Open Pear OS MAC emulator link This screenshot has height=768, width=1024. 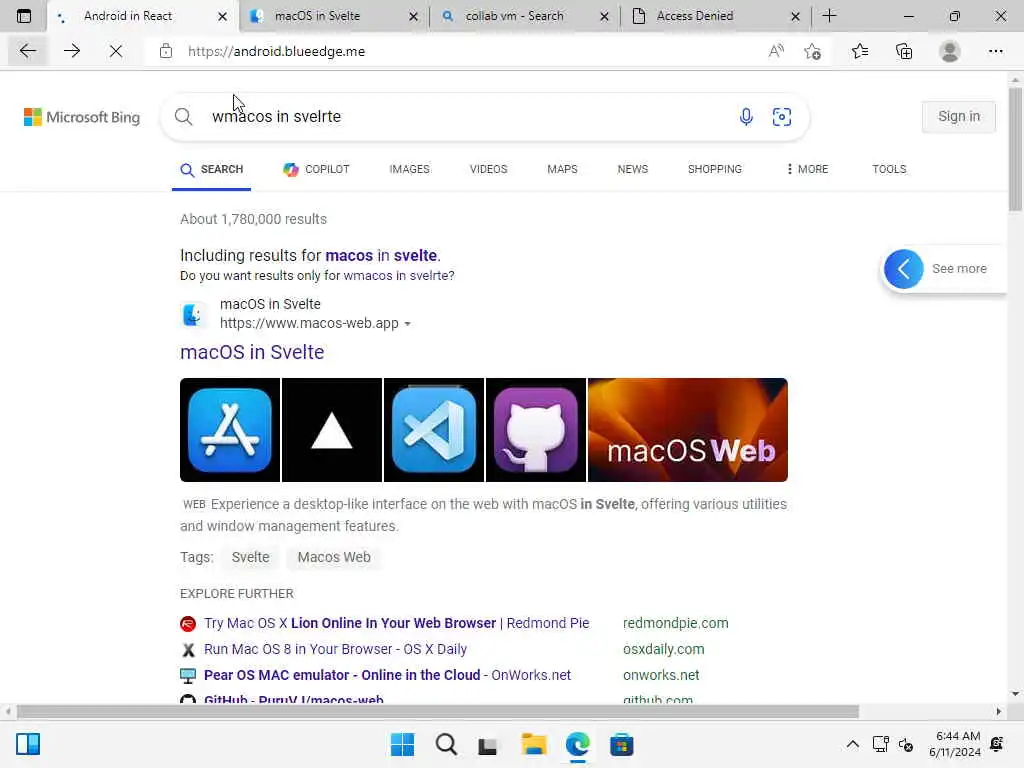[387, 675]
